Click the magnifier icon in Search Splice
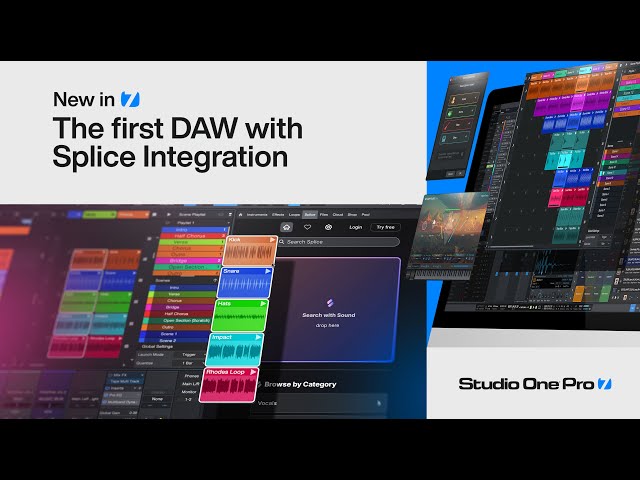 coord(282,242)
